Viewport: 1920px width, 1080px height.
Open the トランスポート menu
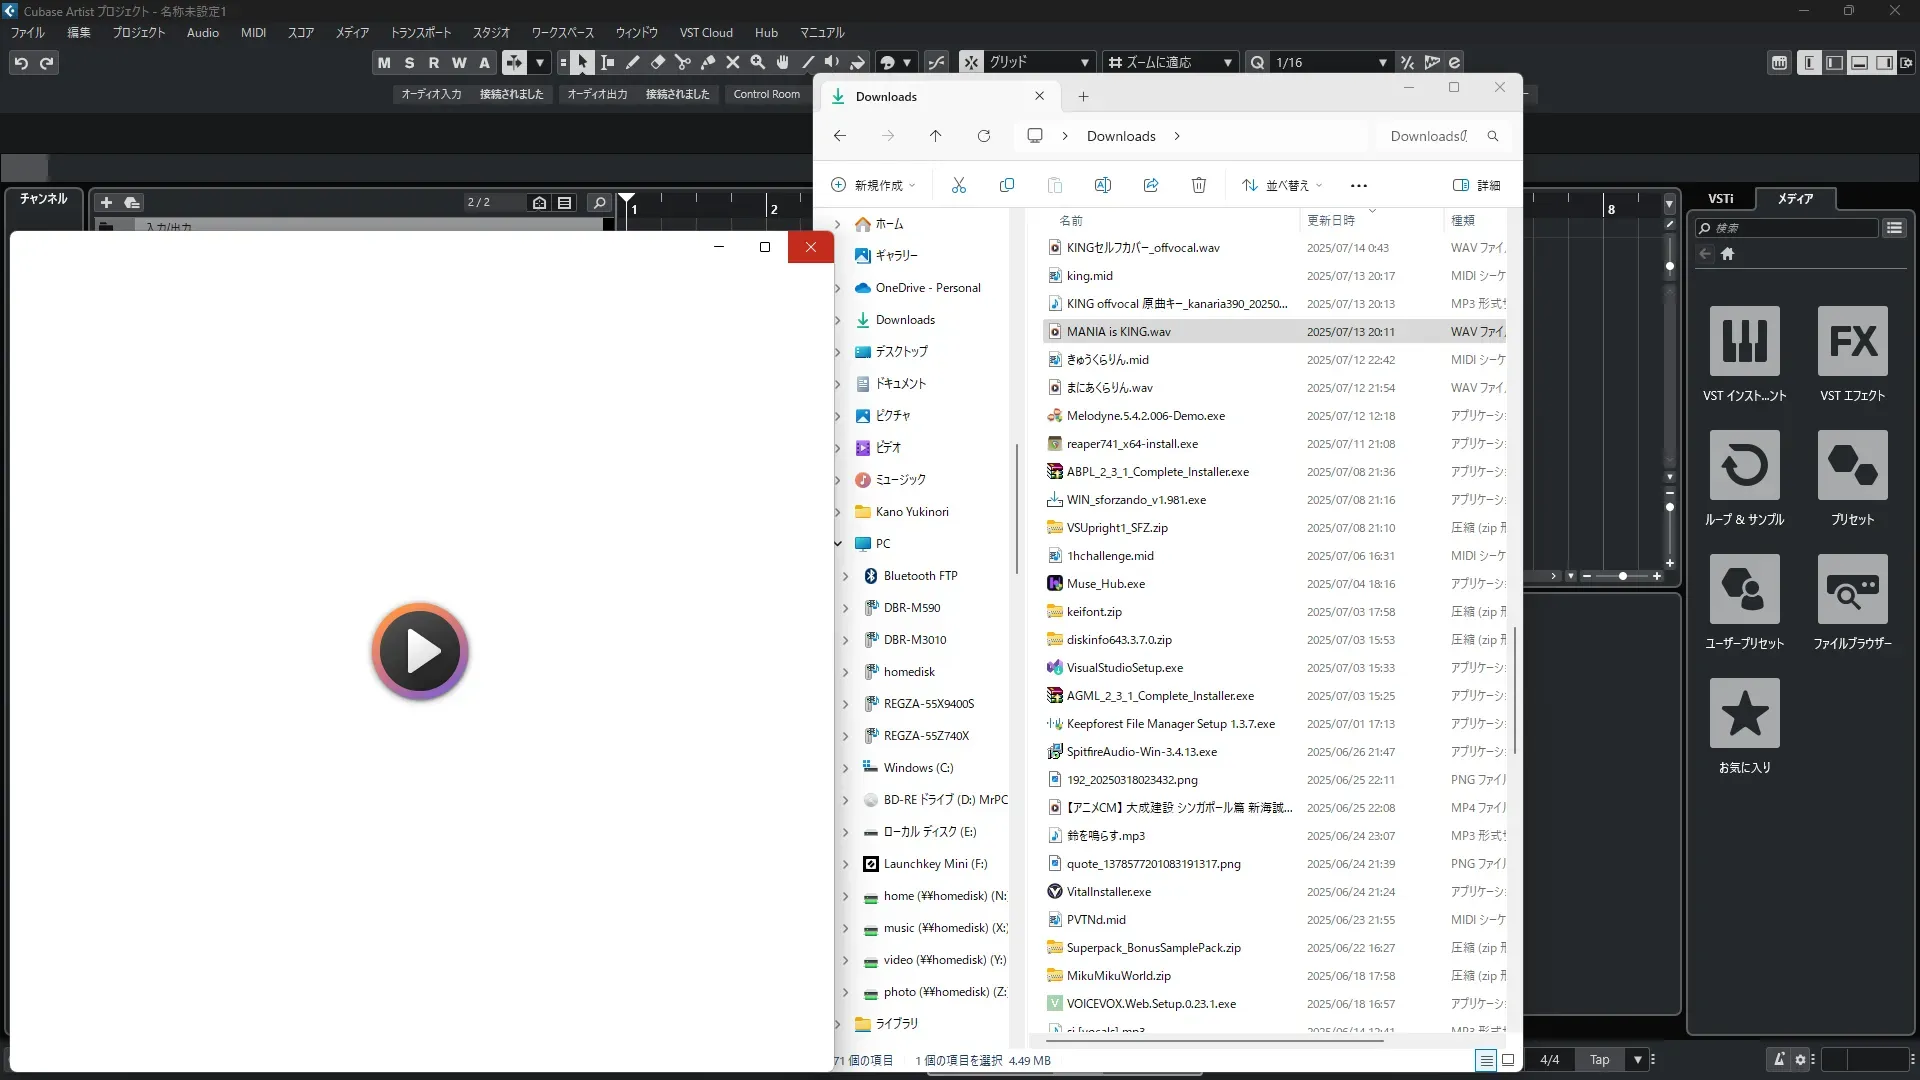point(420,33)
